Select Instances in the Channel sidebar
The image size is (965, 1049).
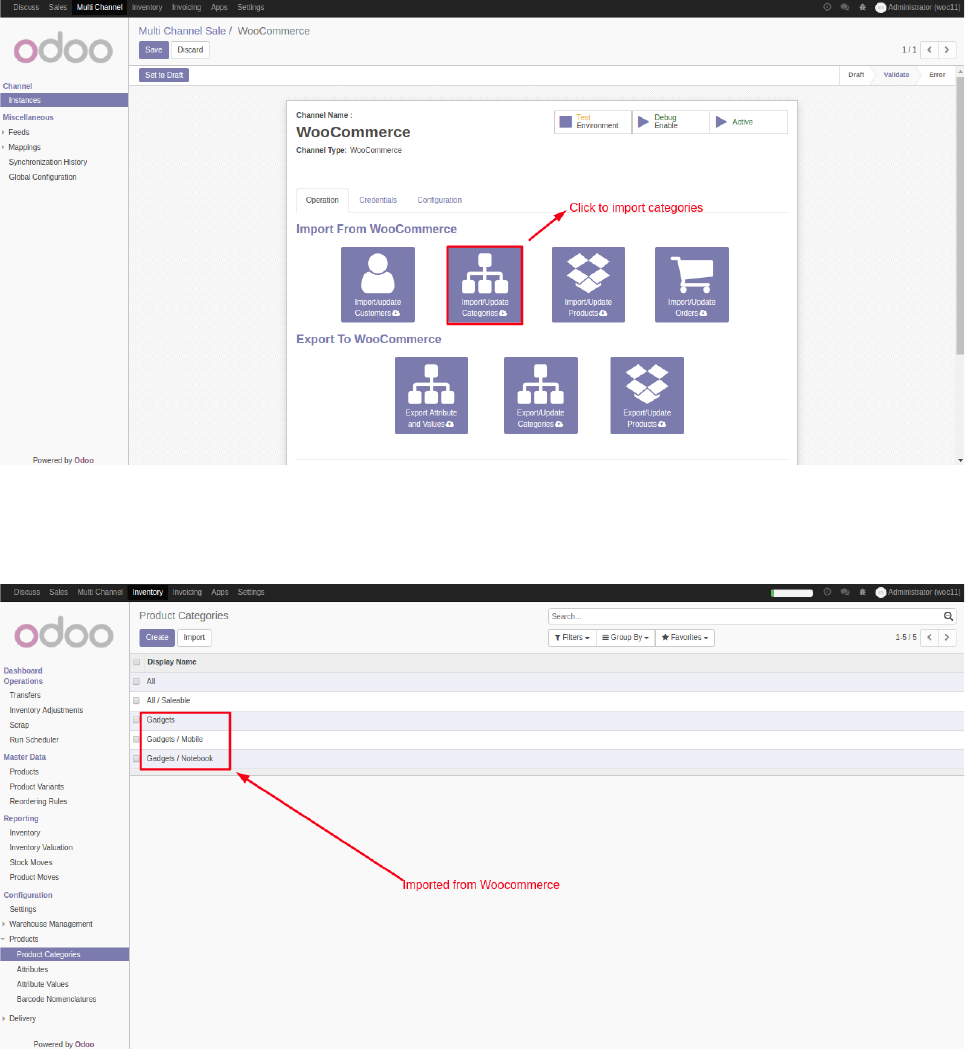64,100
